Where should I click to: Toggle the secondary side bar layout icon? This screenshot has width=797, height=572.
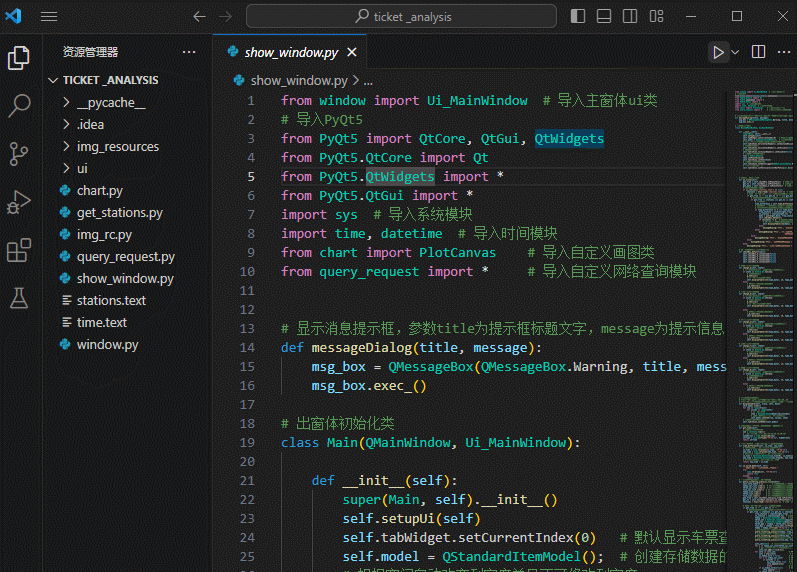tap(630, 16)
